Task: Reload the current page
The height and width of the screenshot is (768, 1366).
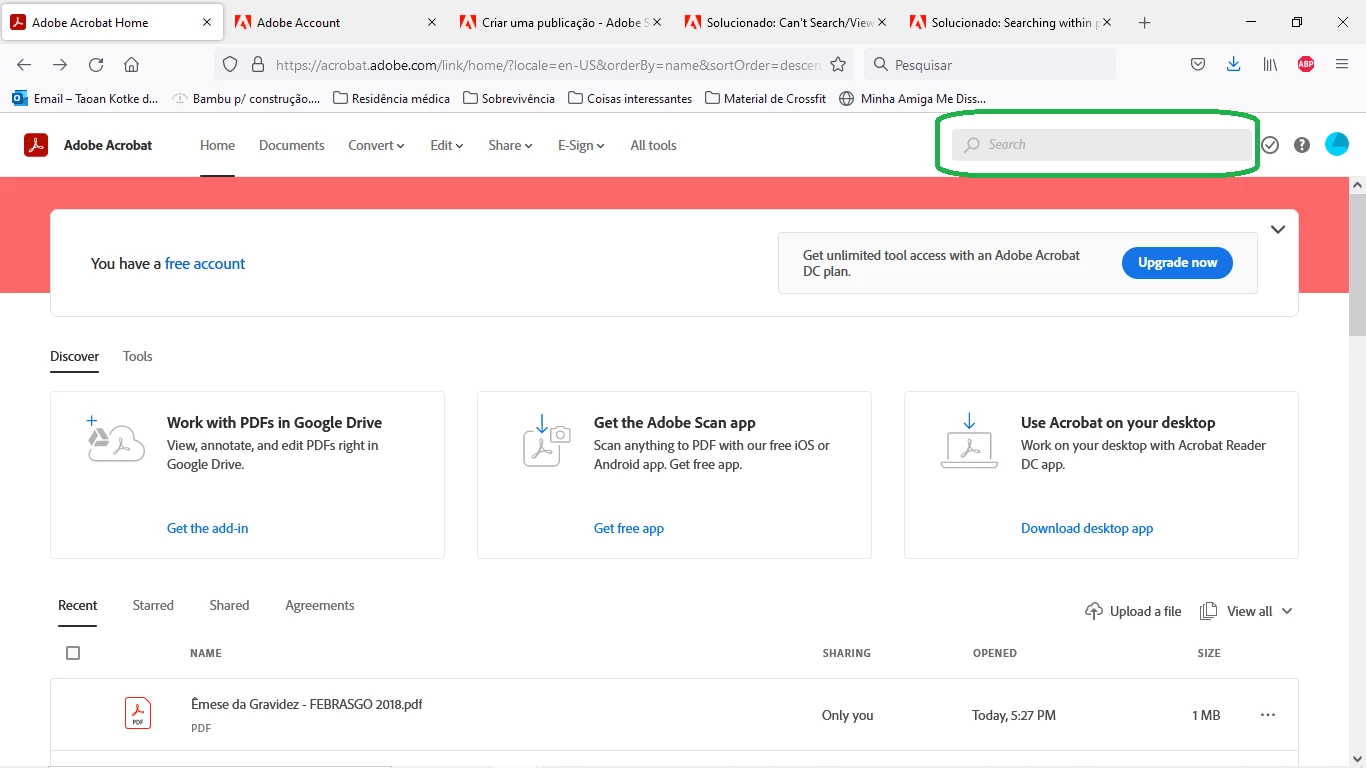Action: coord(96,64)
